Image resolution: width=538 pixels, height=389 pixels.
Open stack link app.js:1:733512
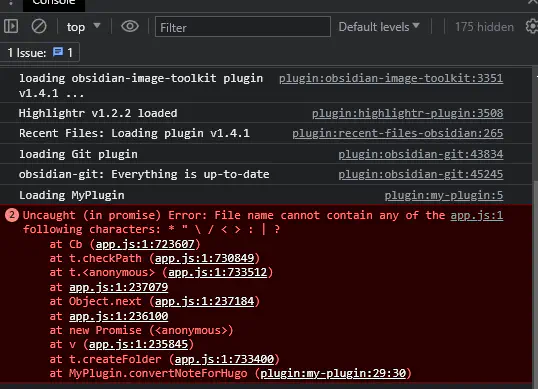(x=218, y=272)
